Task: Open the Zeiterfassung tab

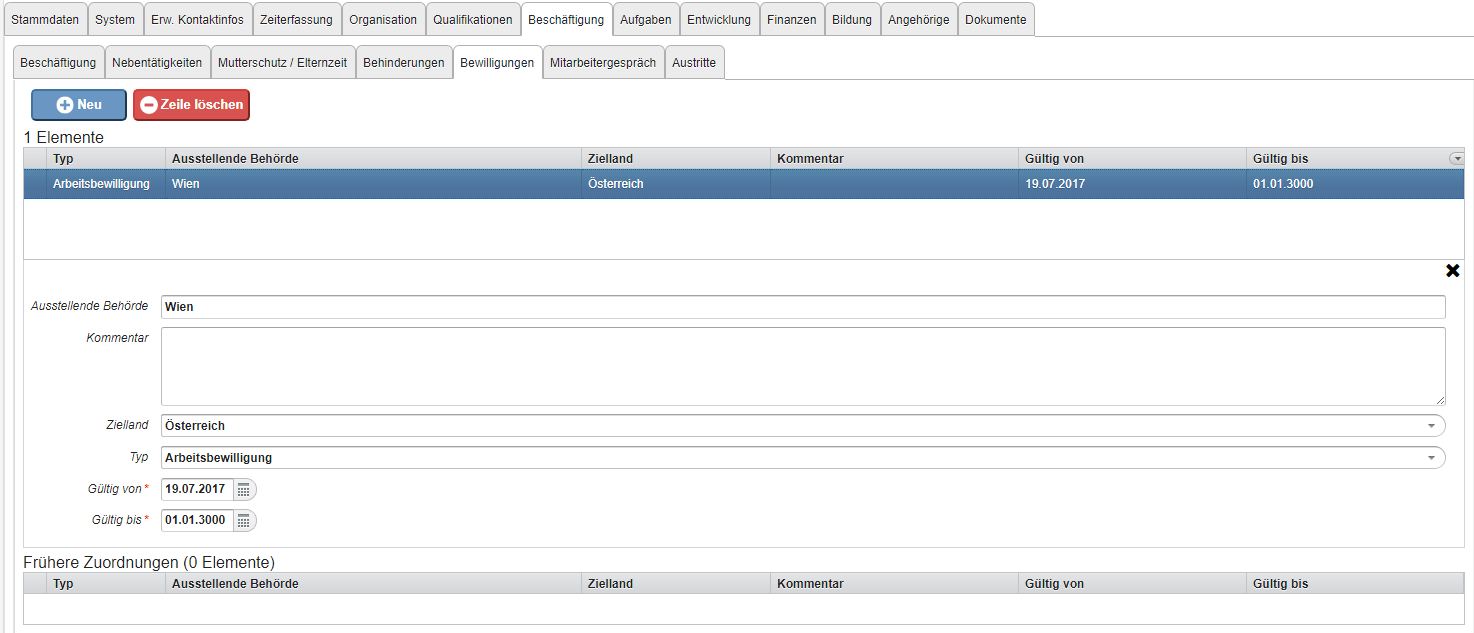Action: coord(296,20)
